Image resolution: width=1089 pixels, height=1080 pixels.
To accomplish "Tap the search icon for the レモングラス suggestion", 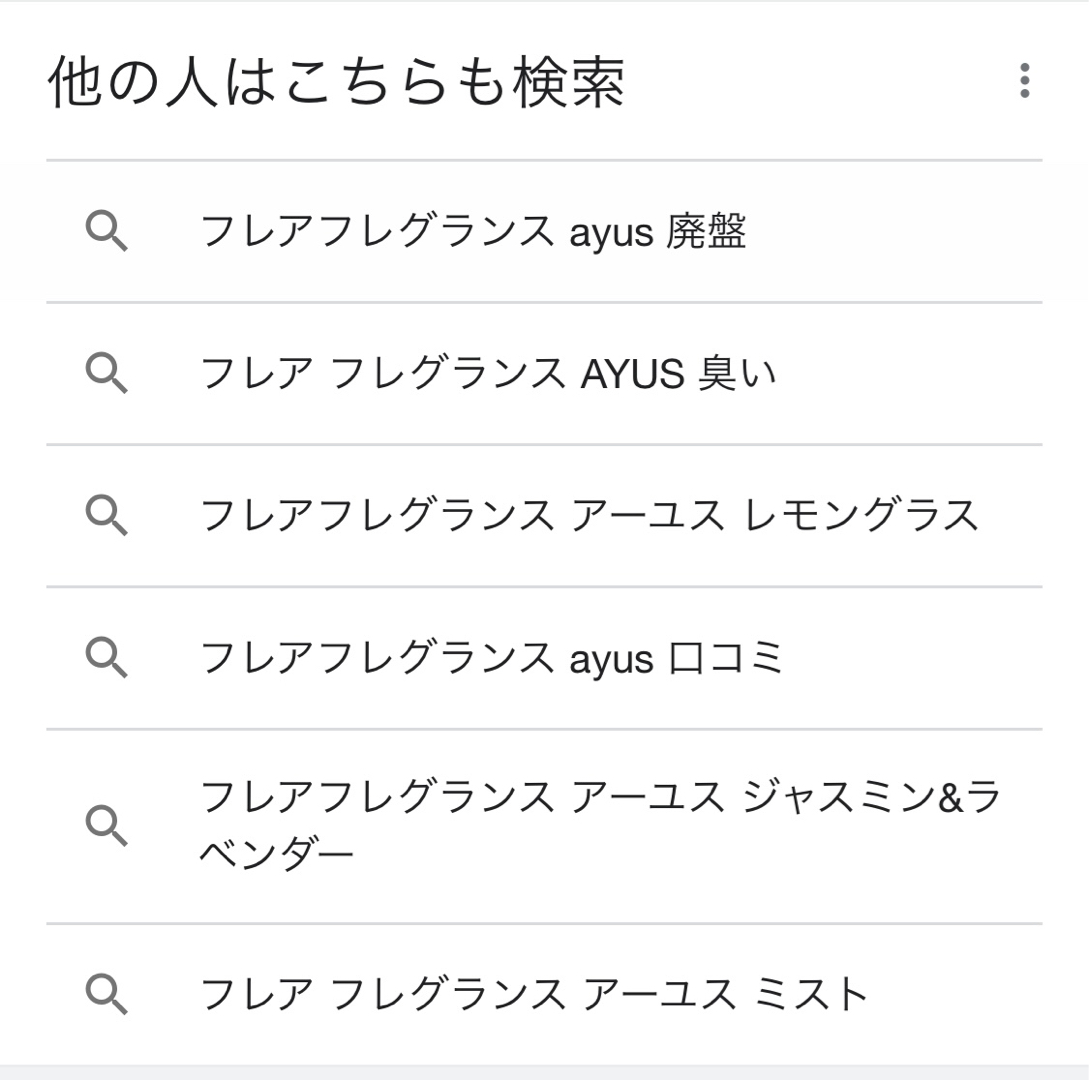I will pyautogui.click(x=106, y=515).
